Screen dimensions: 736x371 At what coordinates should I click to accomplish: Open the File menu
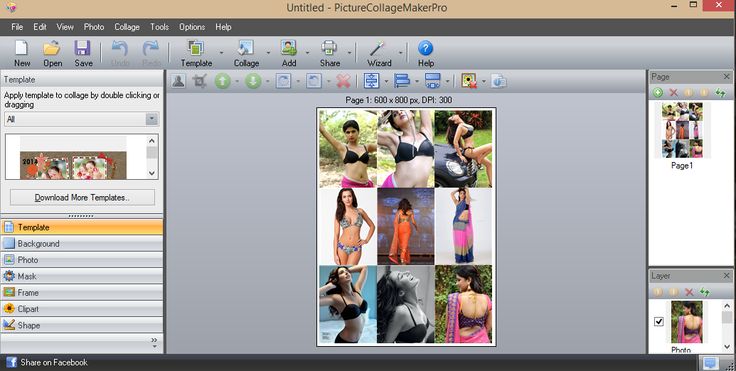pyautogui.click(x=17, y=27)
